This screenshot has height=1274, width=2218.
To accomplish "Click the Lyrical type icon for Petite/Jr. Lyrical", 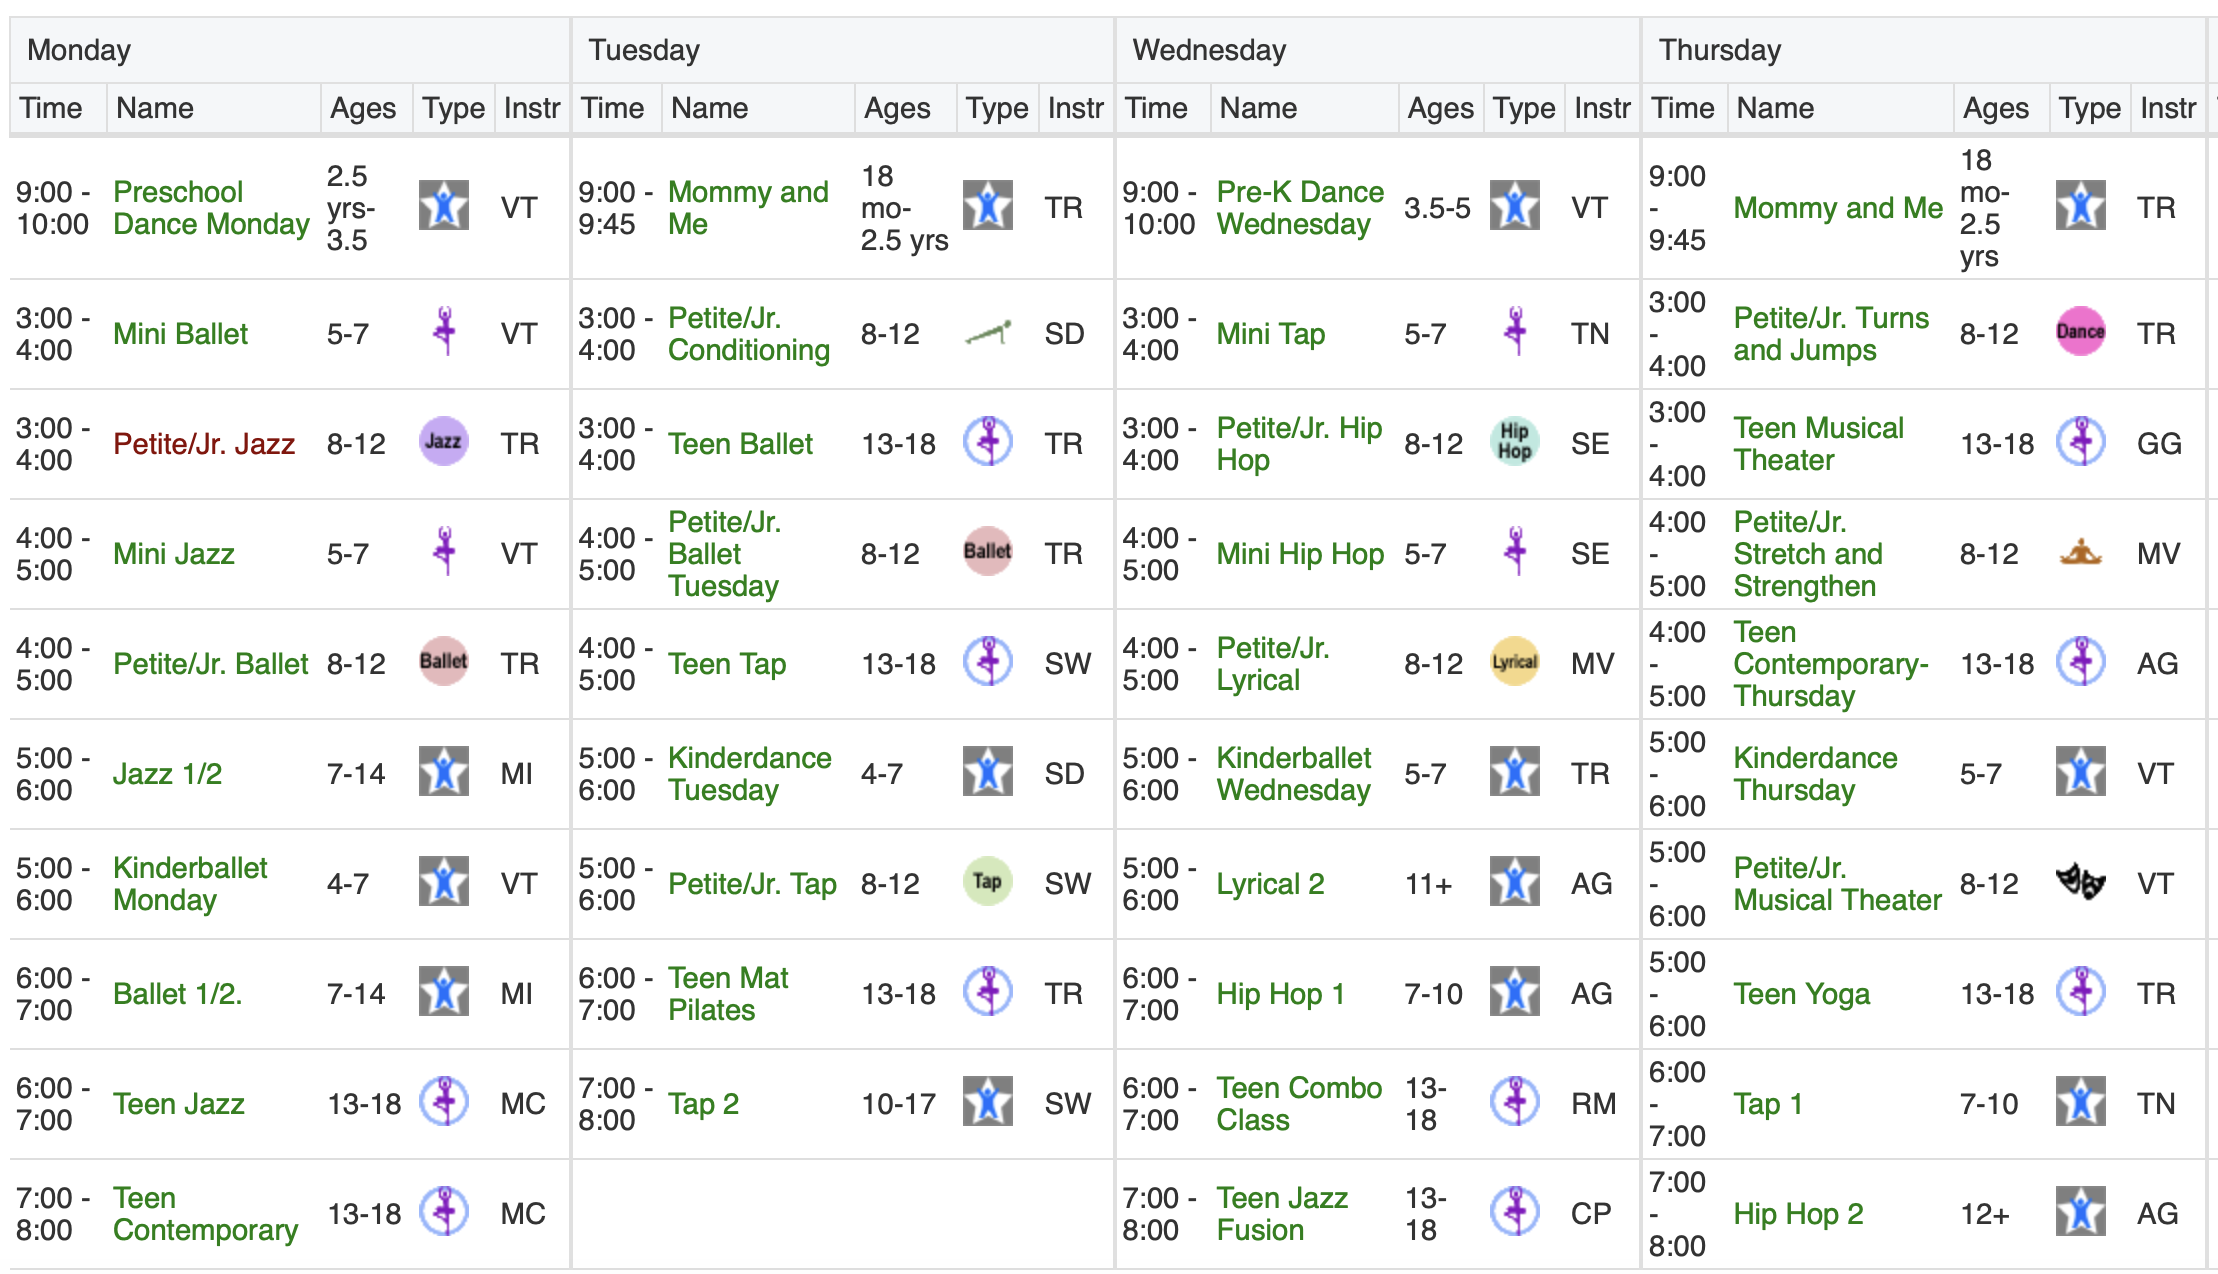I will click(x=1514, y=662).
